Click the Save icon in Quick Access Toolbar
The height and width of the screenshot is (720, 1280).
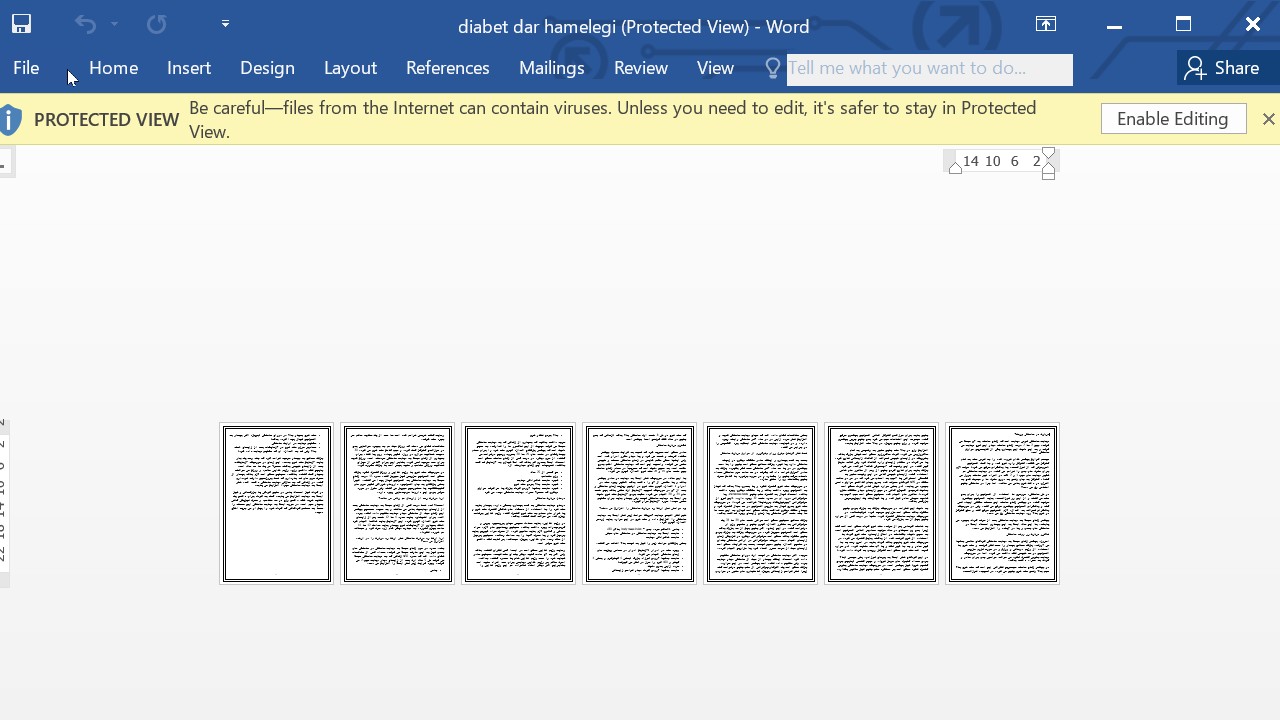coord(21,24)
